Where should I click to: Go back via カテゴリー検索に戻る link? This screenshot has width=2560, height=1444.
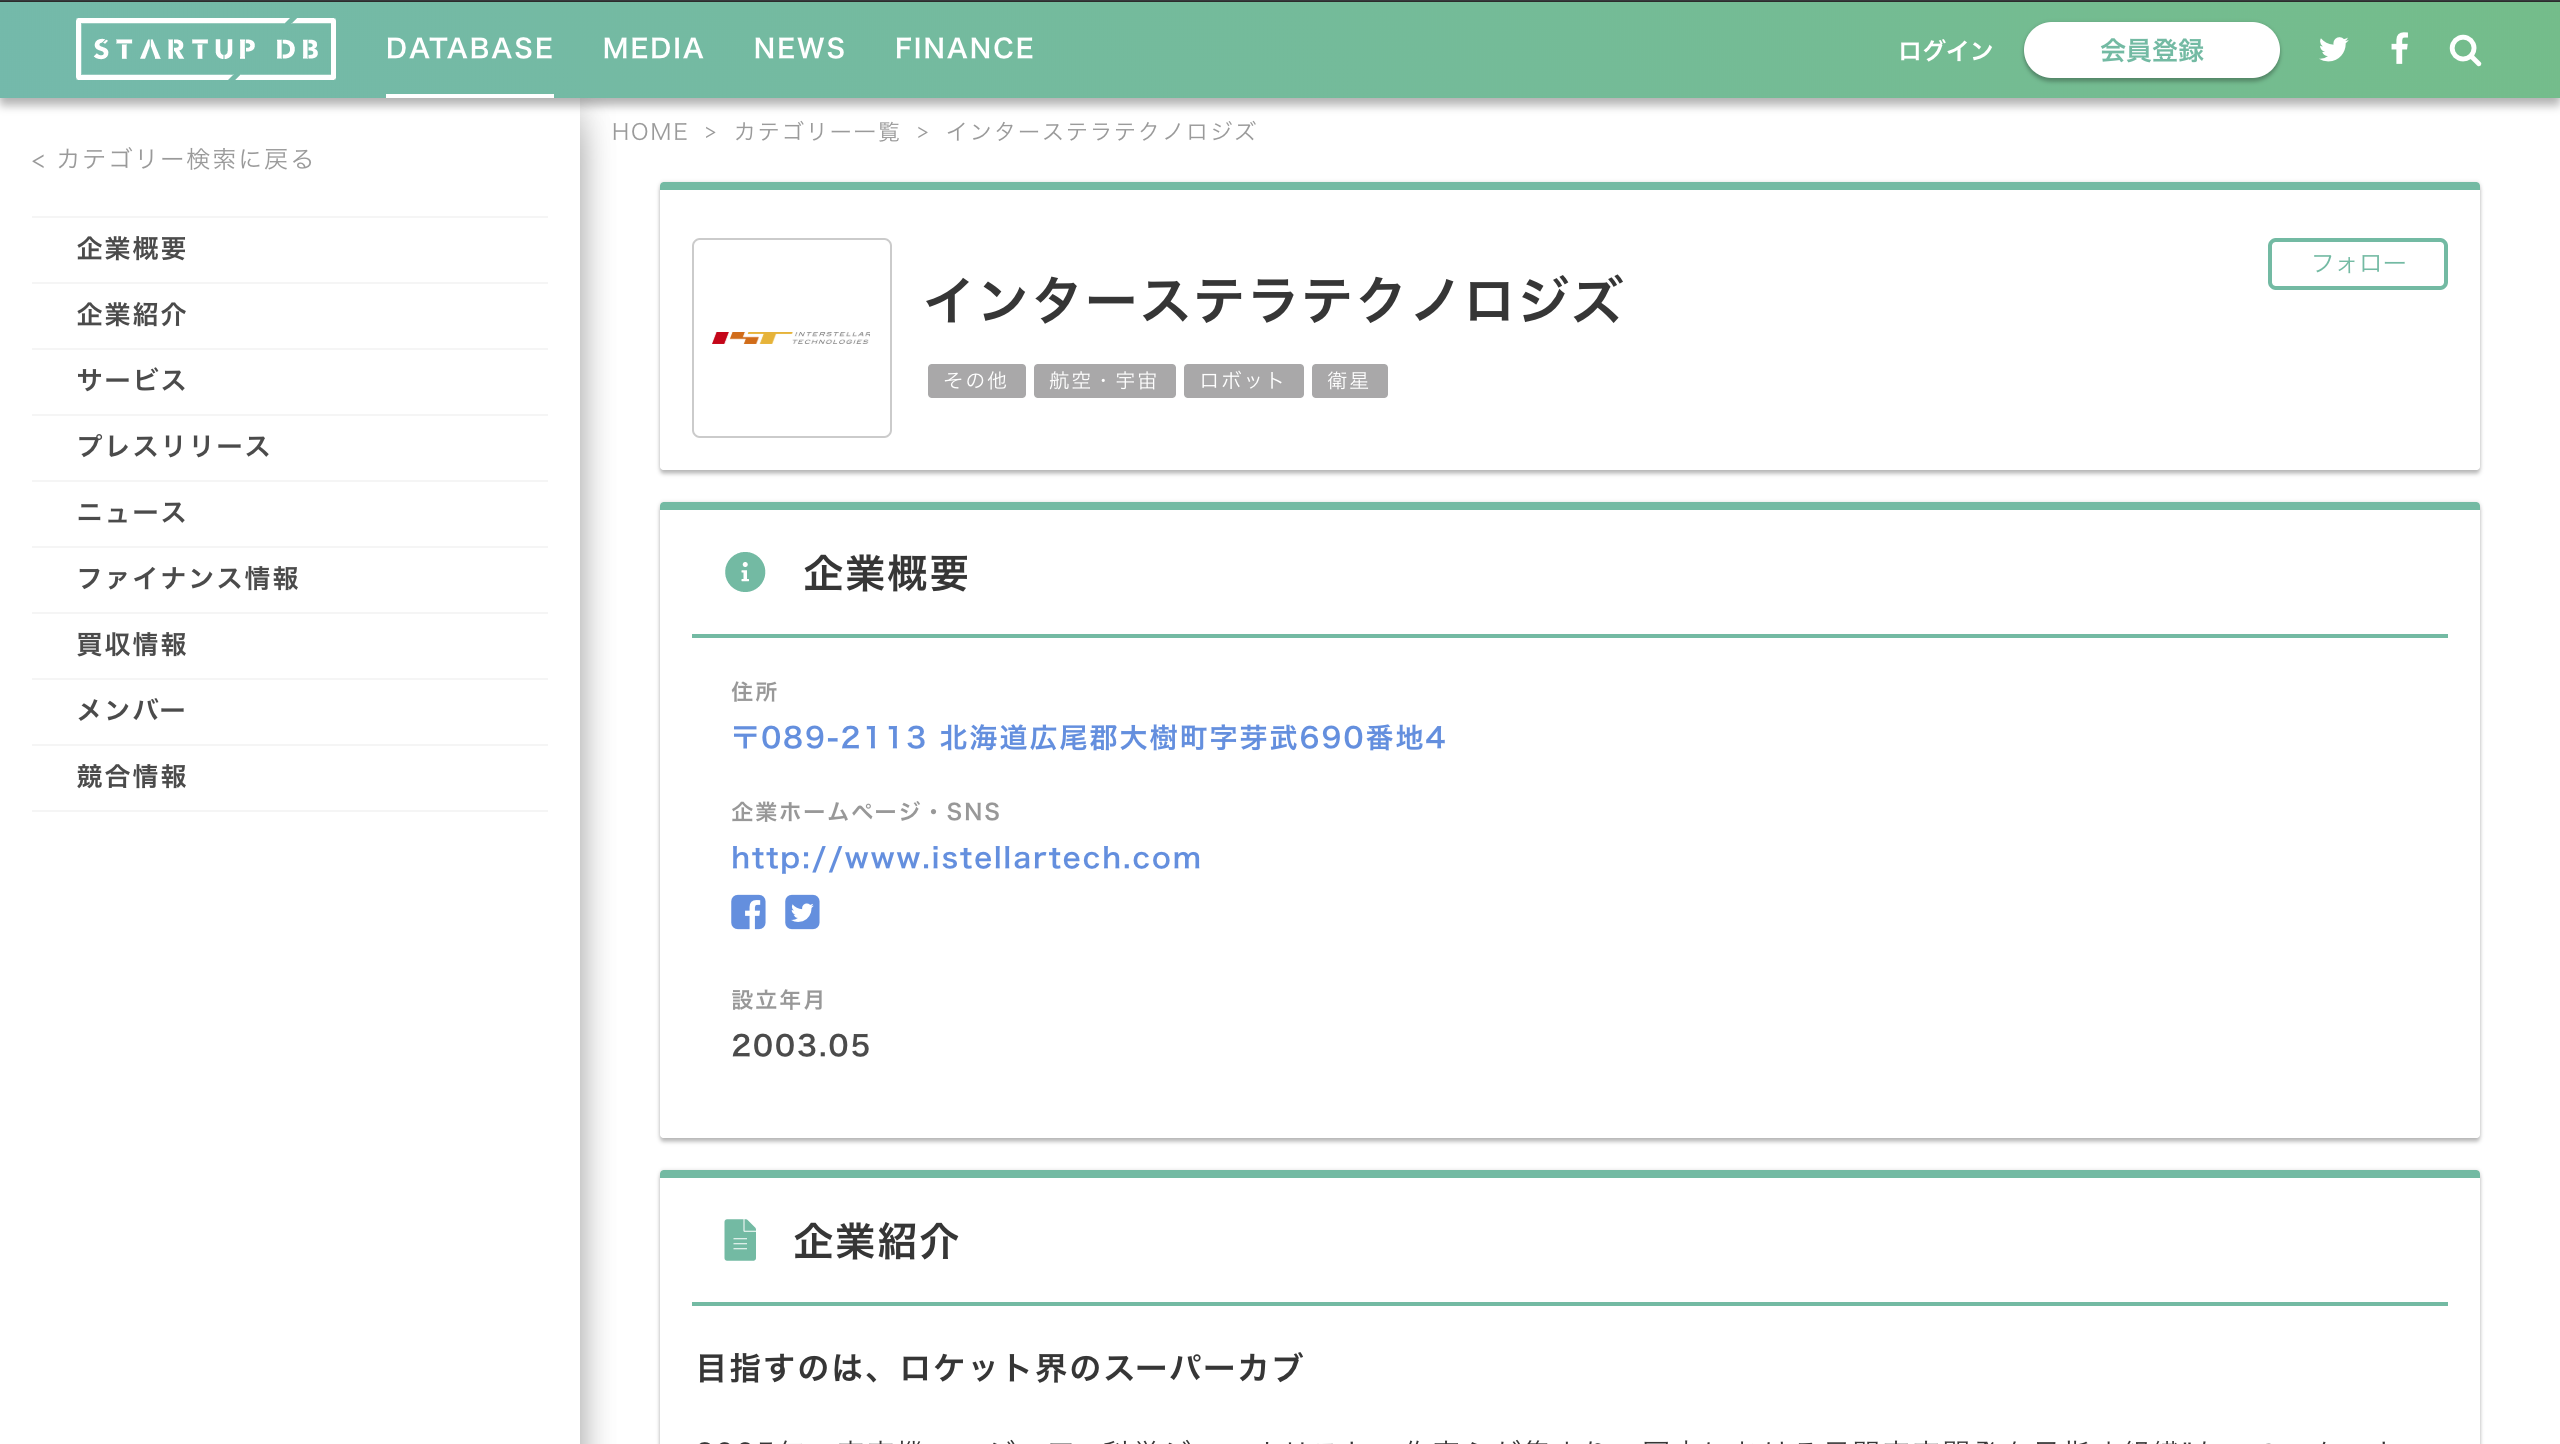(174, 159)
